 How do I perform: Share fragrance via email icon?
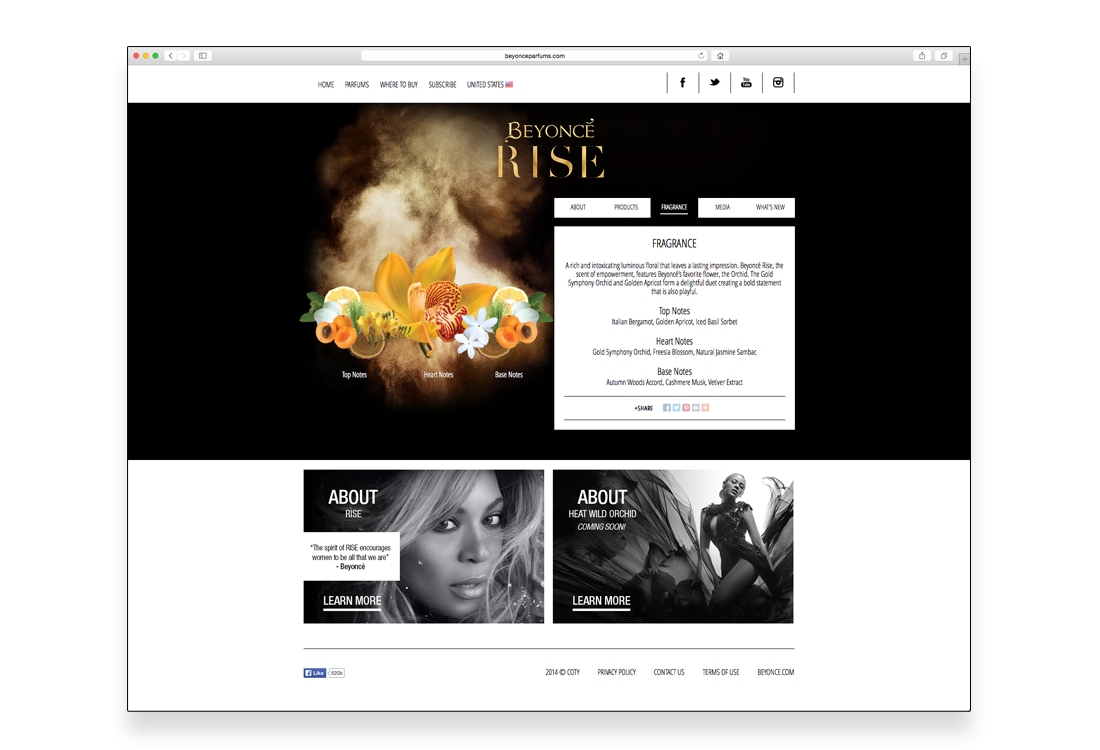pos(696,408)
